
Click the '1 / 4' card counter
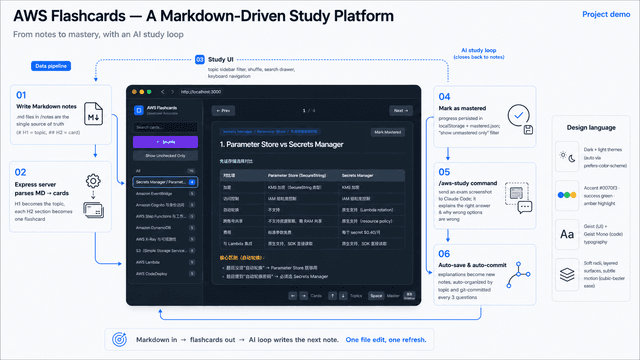(309, 111)
